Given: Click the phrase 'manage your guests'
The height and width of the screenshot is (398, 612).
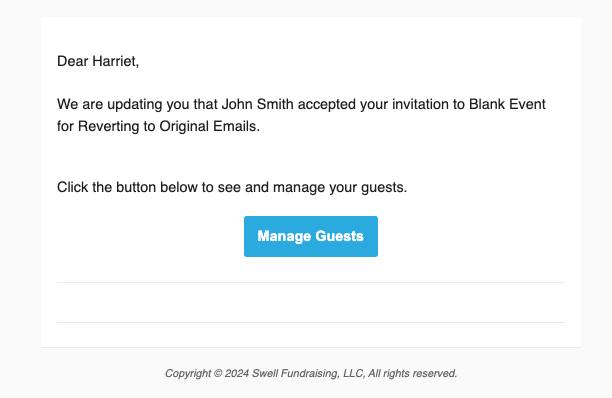Looking at the screenshot, I should pyautogui.click(x=338, y=187).
